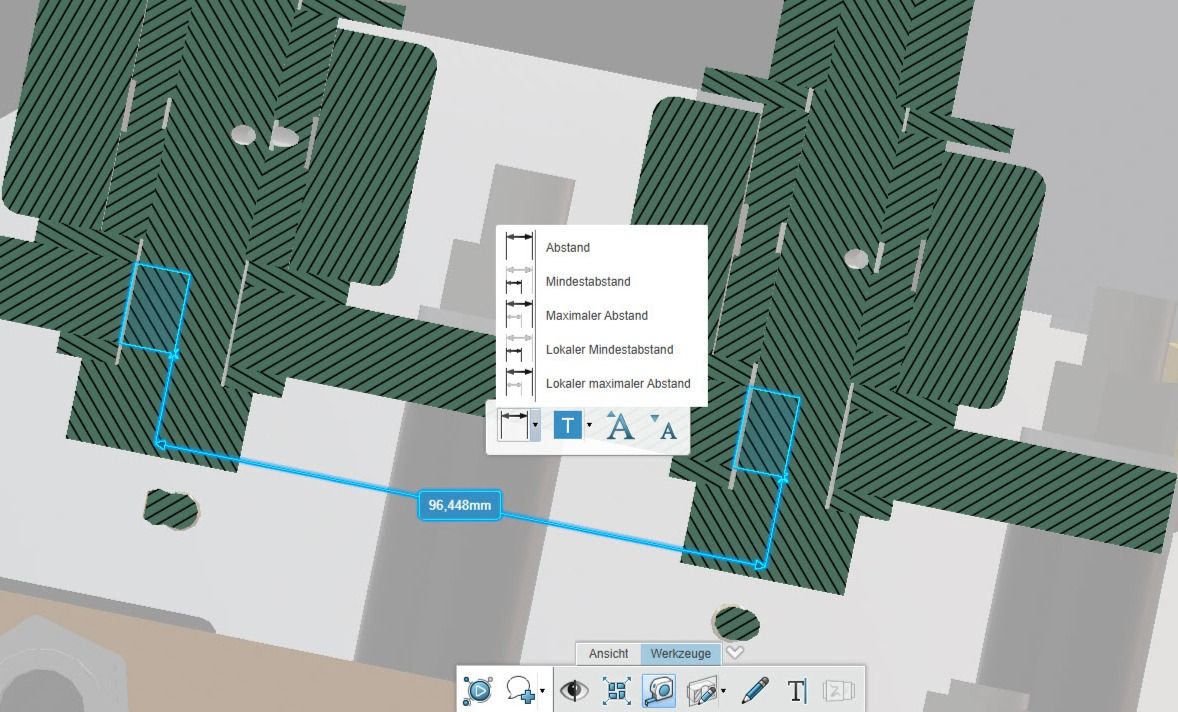Pick Lokaler maximaler Abstand option
This screenshot has width=1178, height=712.
click(x=618, y=384)
